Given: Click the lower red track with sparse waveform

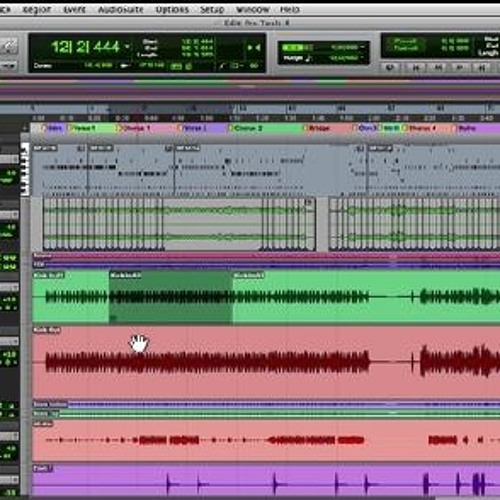Looking at the screenshot, I should point(266,441).
